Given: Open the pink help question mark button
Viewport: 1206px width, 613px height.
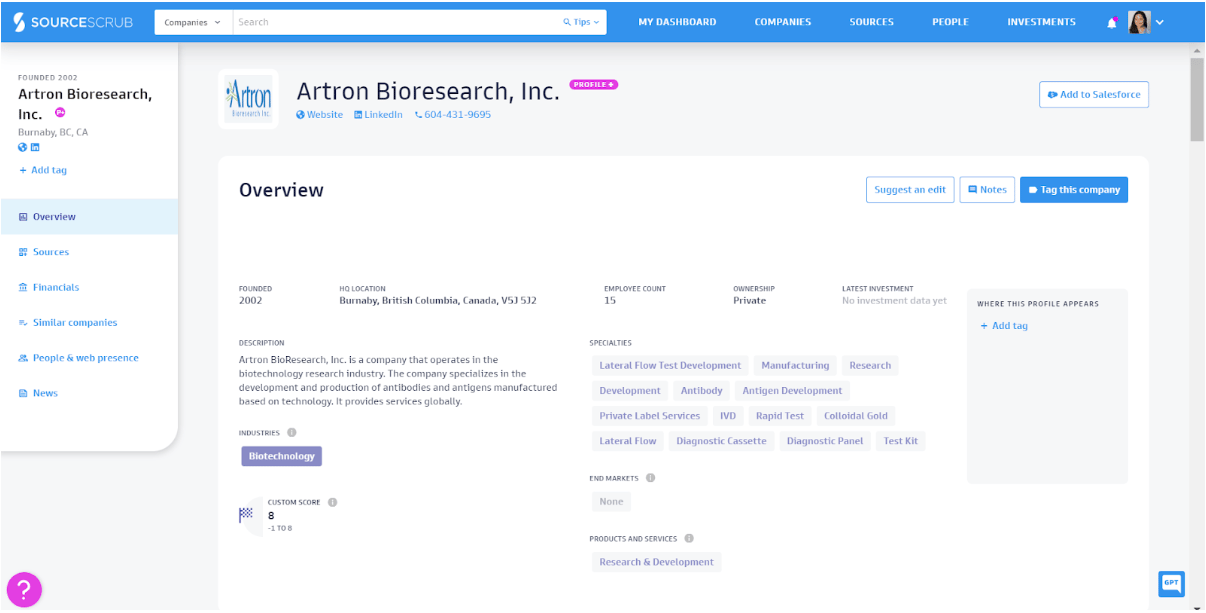Looking at the screenshot, I should [24, 589].
